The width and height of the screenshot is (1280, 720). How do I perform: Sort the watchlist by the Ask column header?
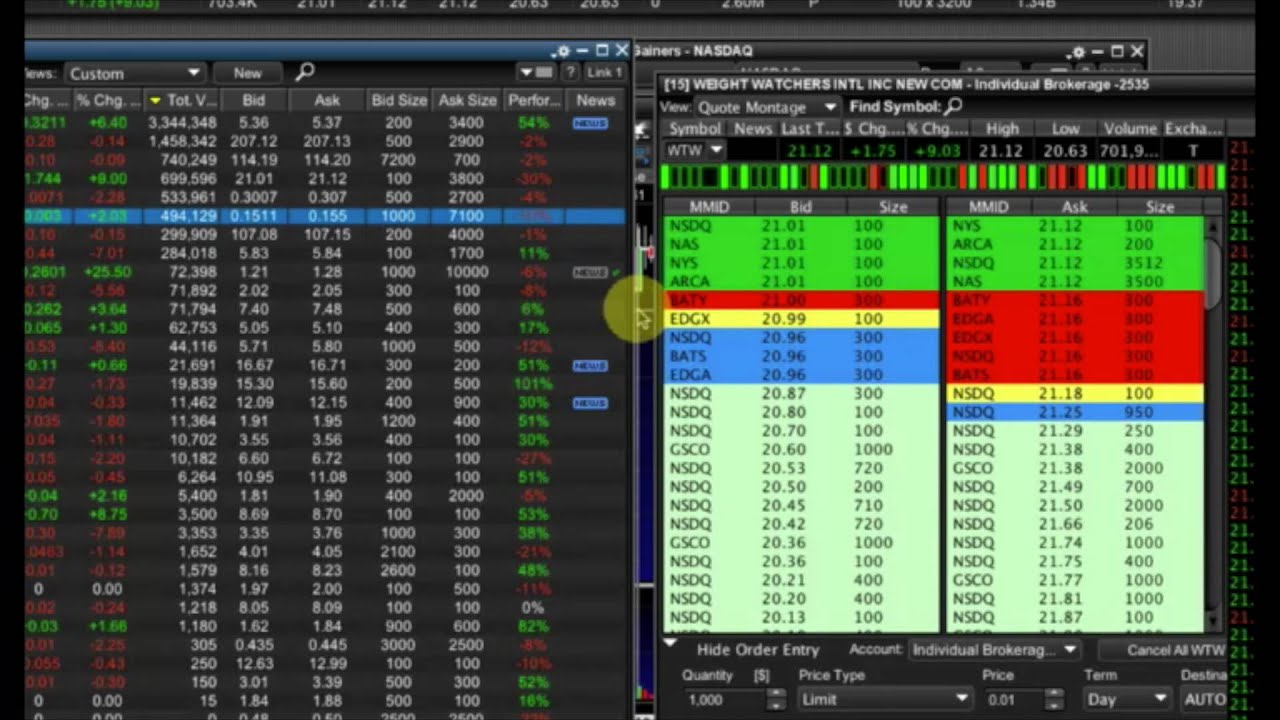327,100
